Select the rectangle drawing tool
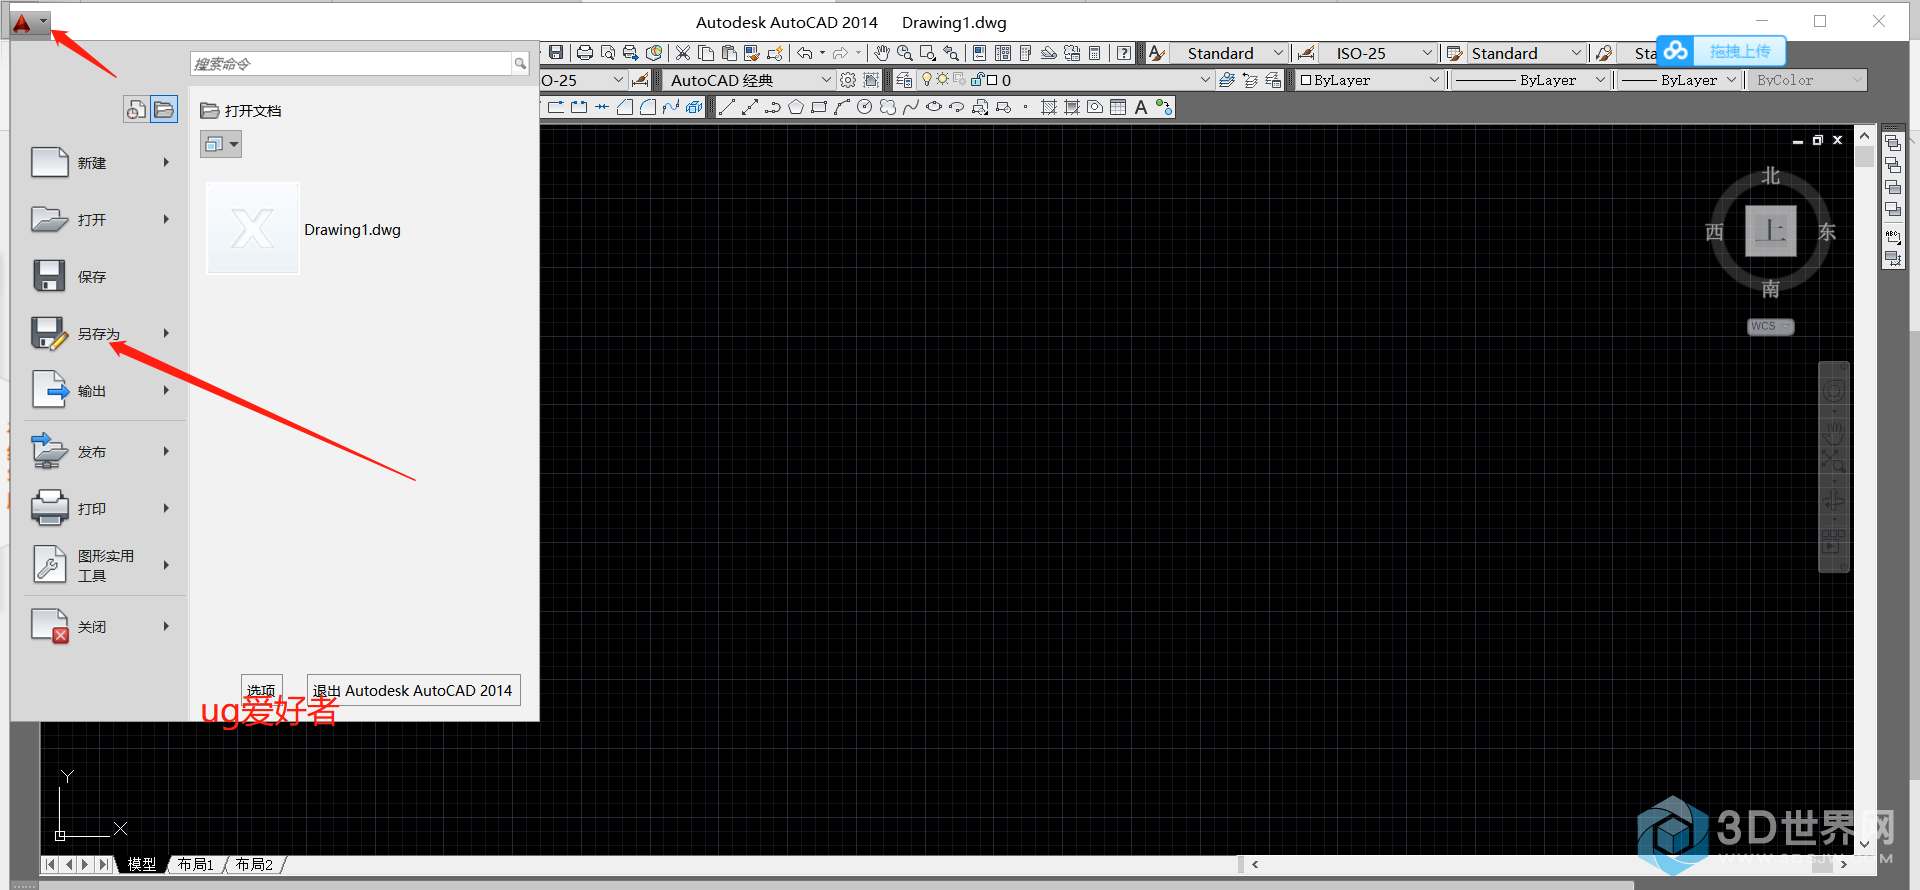1920x890 pixels. coord(819,107)
